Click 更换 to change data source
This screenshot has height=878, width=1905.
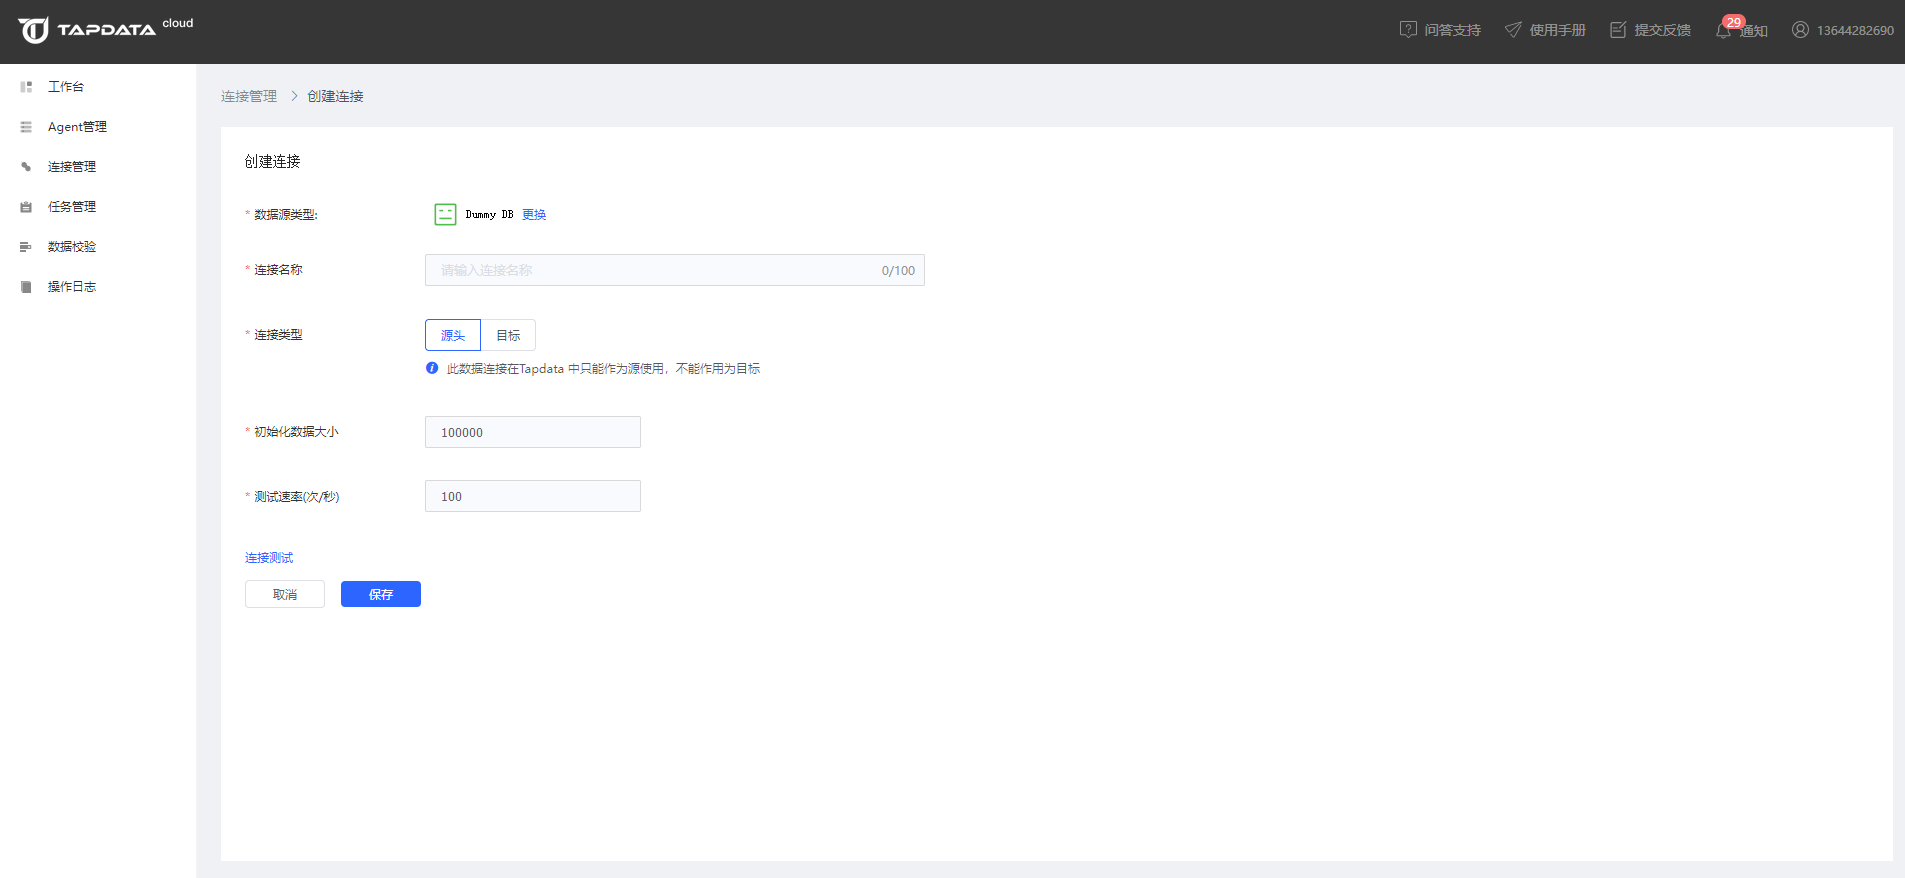[x=534, y=214]
